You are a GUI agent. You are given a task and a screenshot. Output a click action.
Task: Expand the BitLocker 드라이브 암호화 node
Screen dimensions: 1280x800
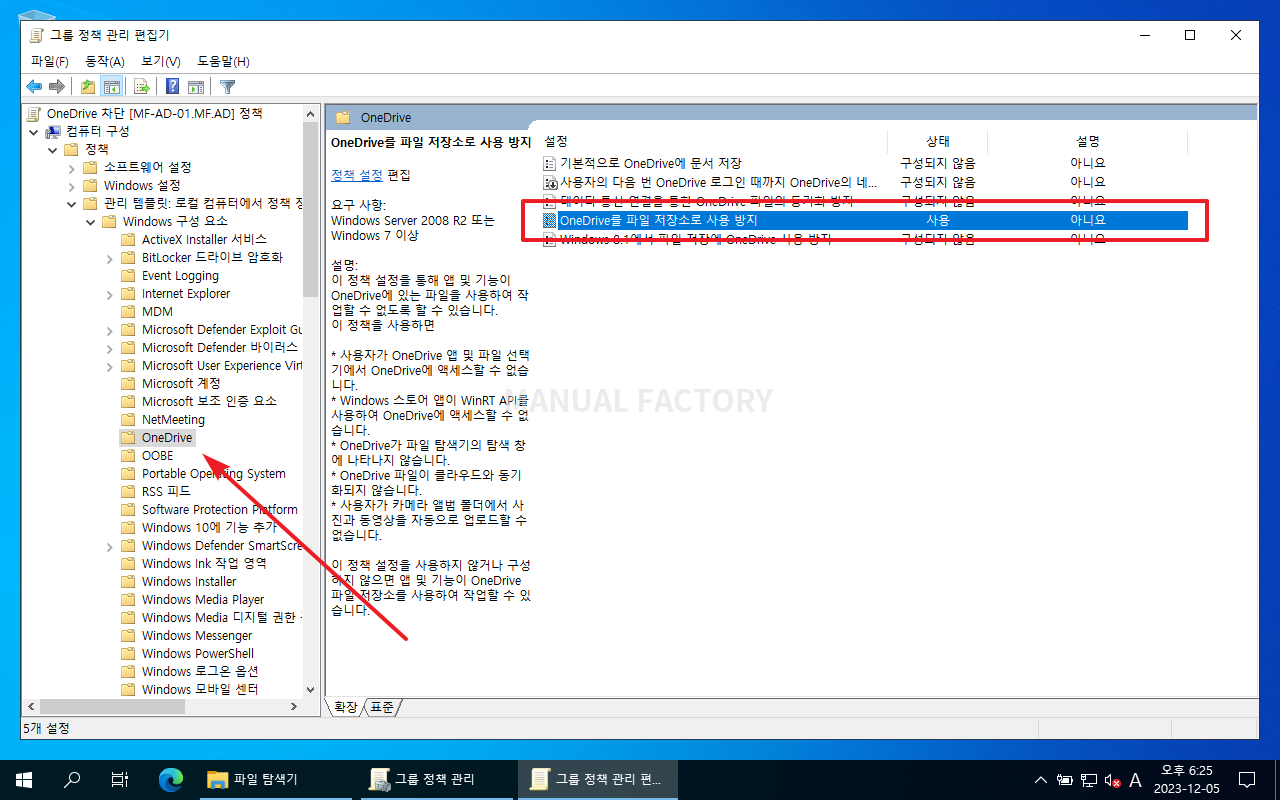(x=109, y=258)
